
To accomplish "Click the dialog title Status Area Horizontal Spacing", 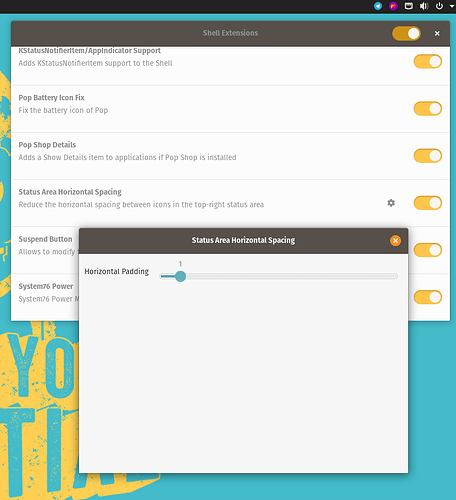I will (243, 240).
